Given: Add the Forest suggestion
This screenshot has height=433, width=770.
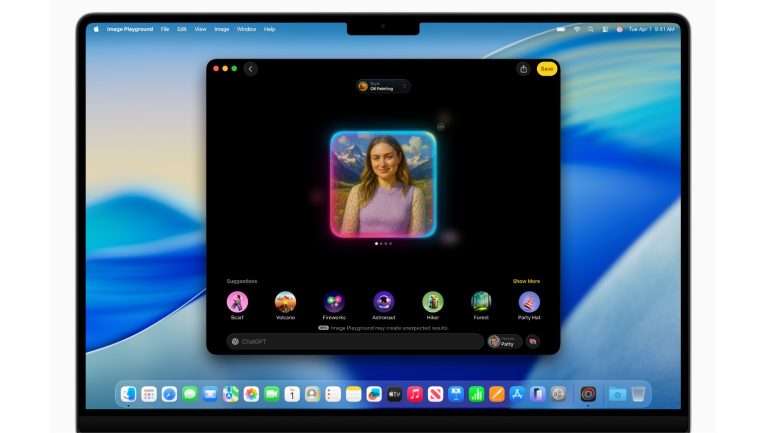Looking at the screenshot, I should (x=481, y=305).
